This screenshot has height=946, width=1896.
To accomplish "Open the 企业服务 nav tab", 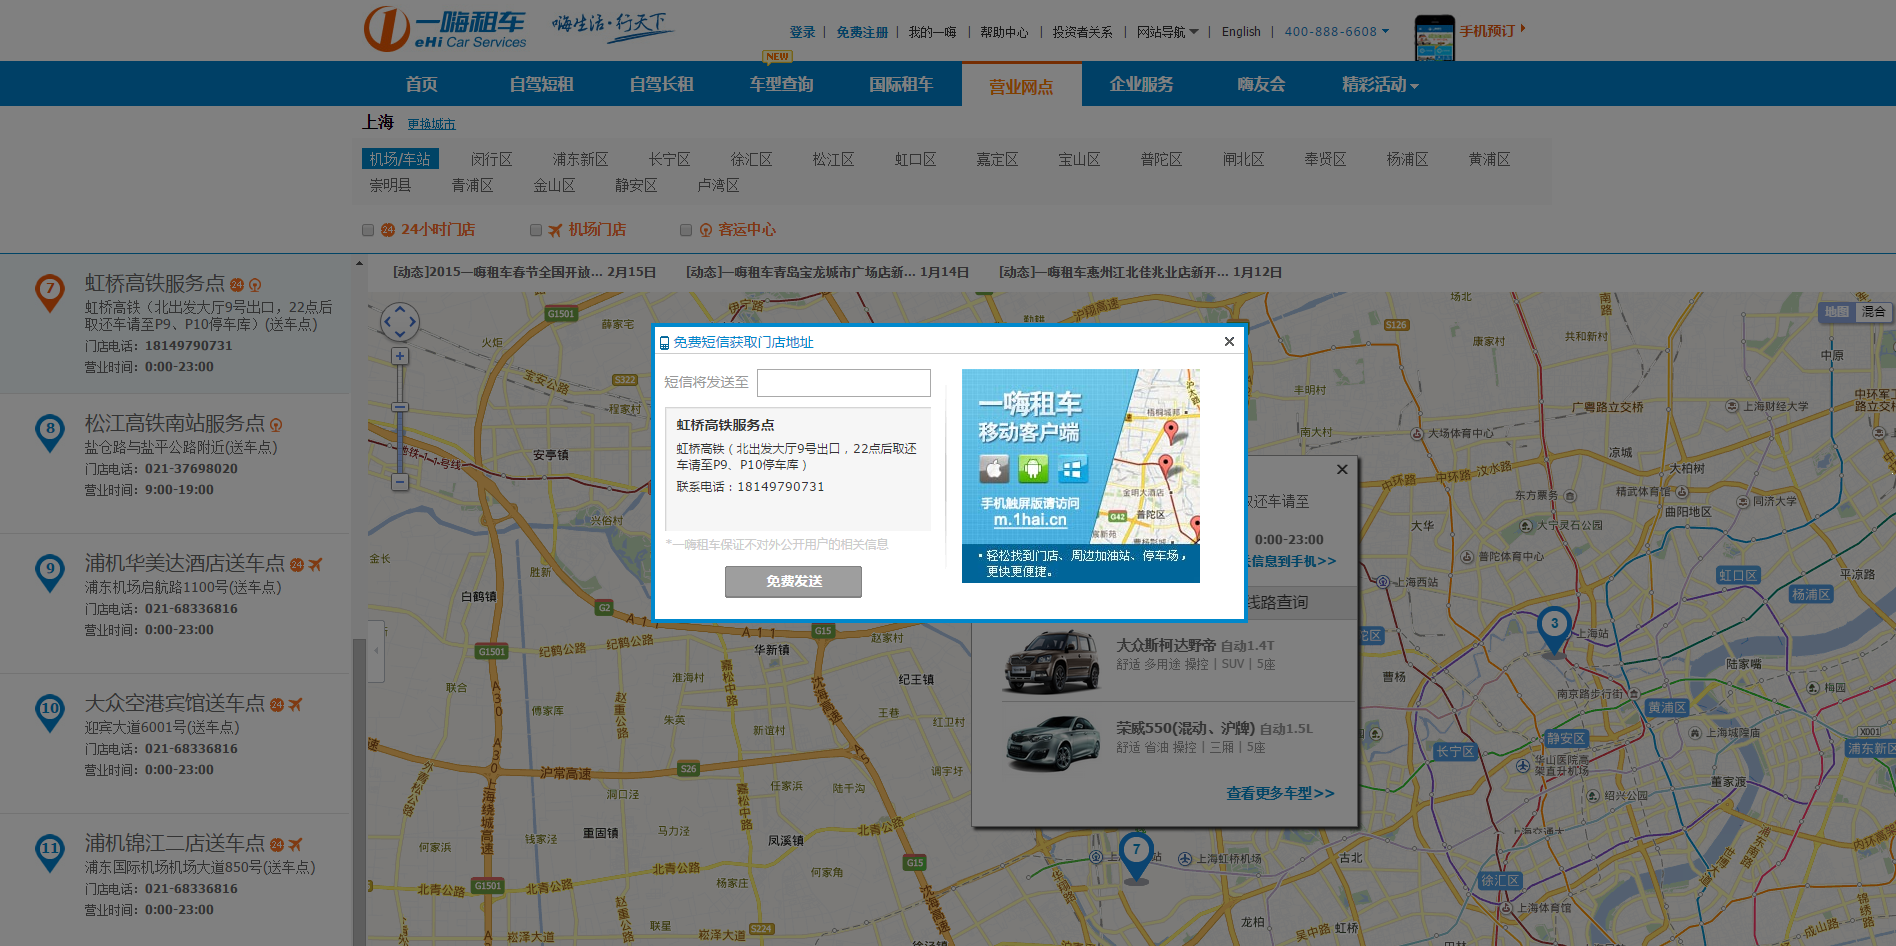I will 1142,84.
